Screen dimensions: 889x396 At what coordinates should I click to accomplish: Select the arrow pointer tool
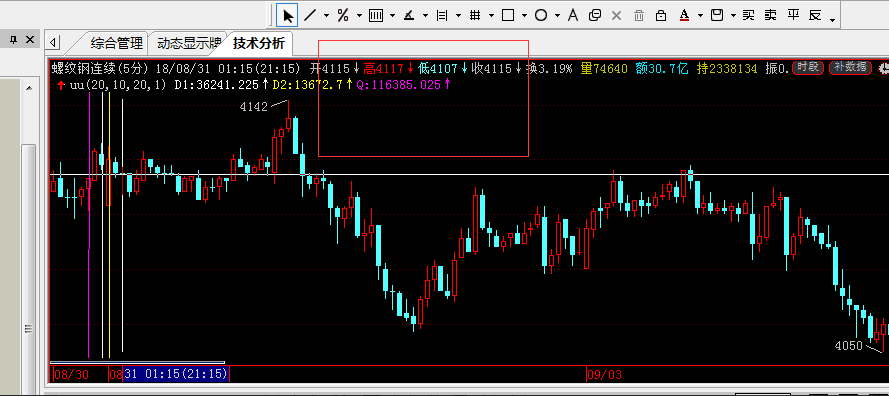tap(287, 15)
